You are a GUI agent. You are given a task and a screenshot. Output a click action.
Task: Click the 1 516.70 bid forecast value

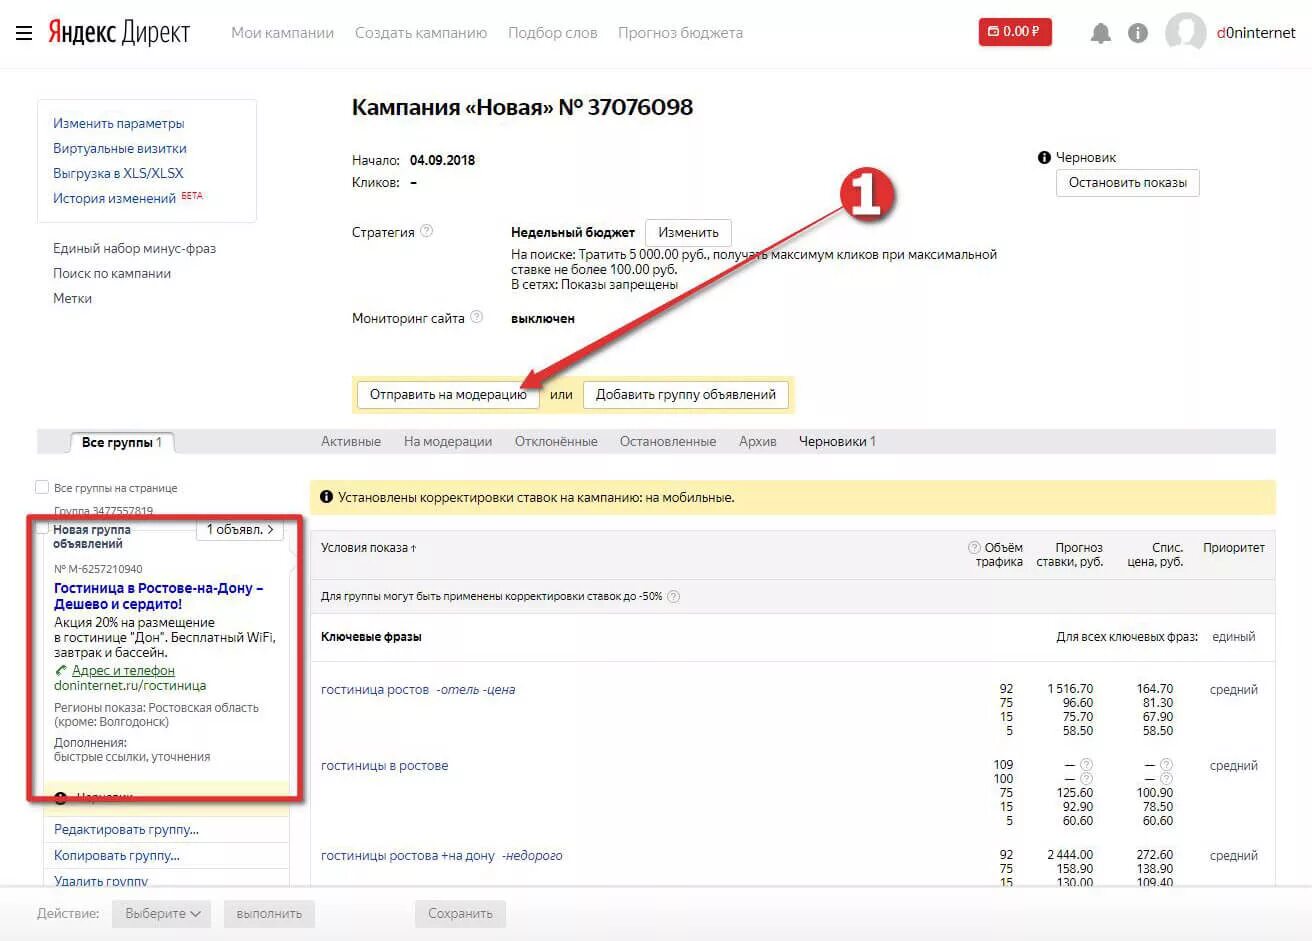pyautogui.click(x=1070, y=688)
